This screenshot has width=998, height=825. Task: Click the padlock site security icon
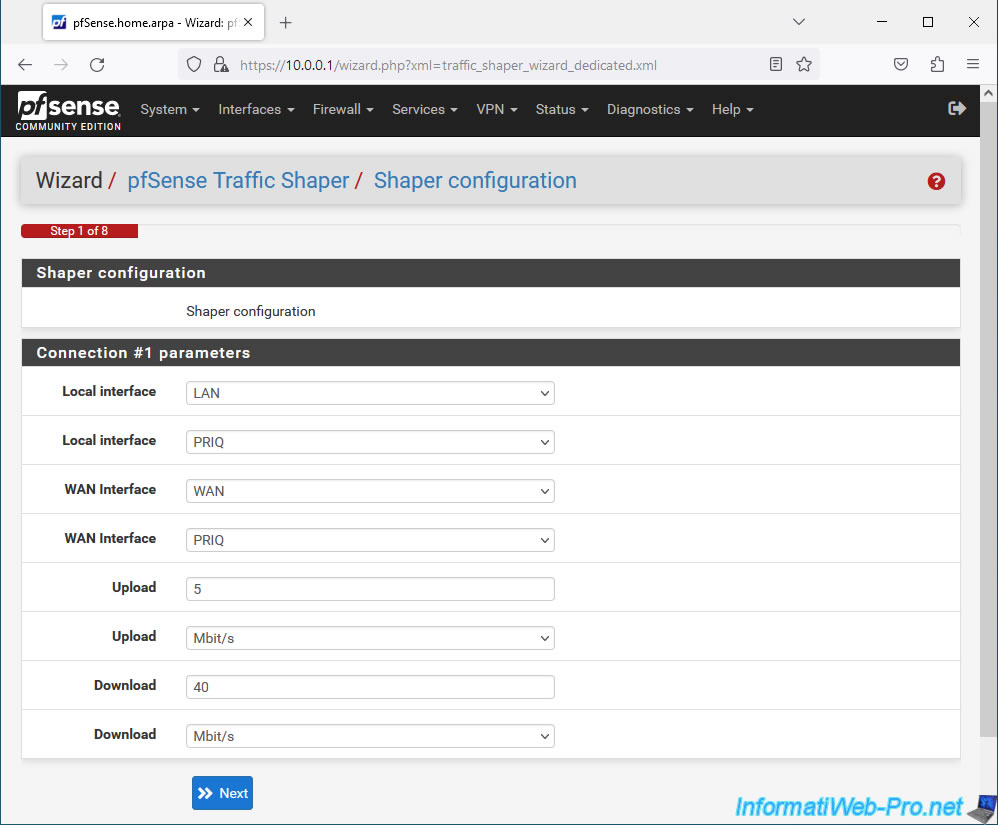click(221, 64)
